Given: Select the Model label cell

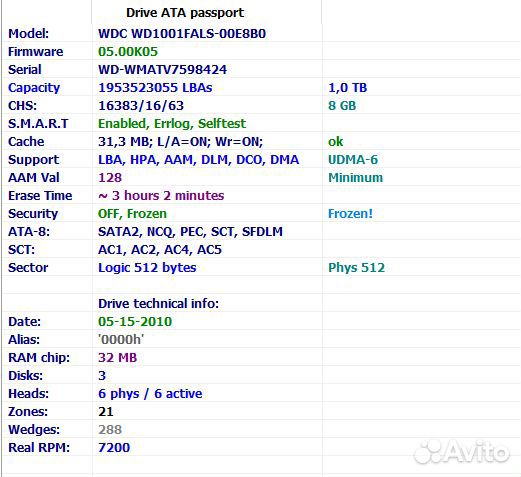Looking at the screenshot, I should [29, 34].
